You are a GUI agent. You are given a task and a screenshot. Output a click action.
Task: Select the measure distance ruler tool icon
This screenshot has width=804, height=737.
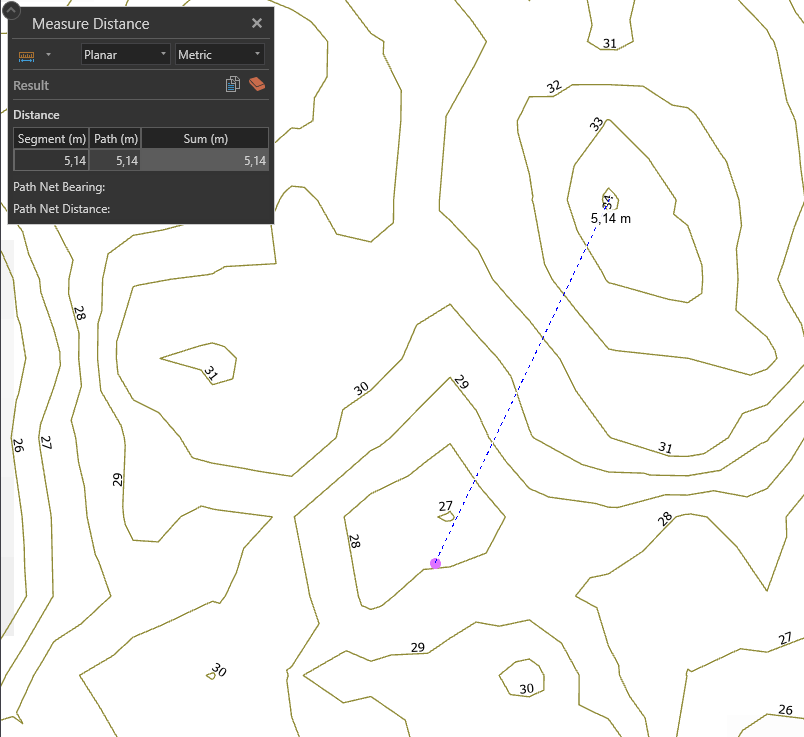26,55
